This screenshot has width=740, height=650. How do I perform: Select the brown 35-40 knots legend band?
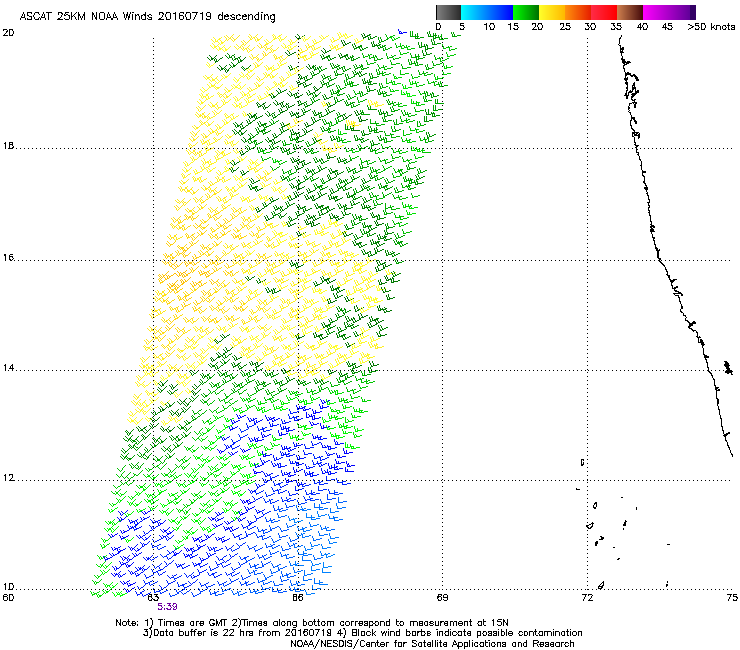630,12
